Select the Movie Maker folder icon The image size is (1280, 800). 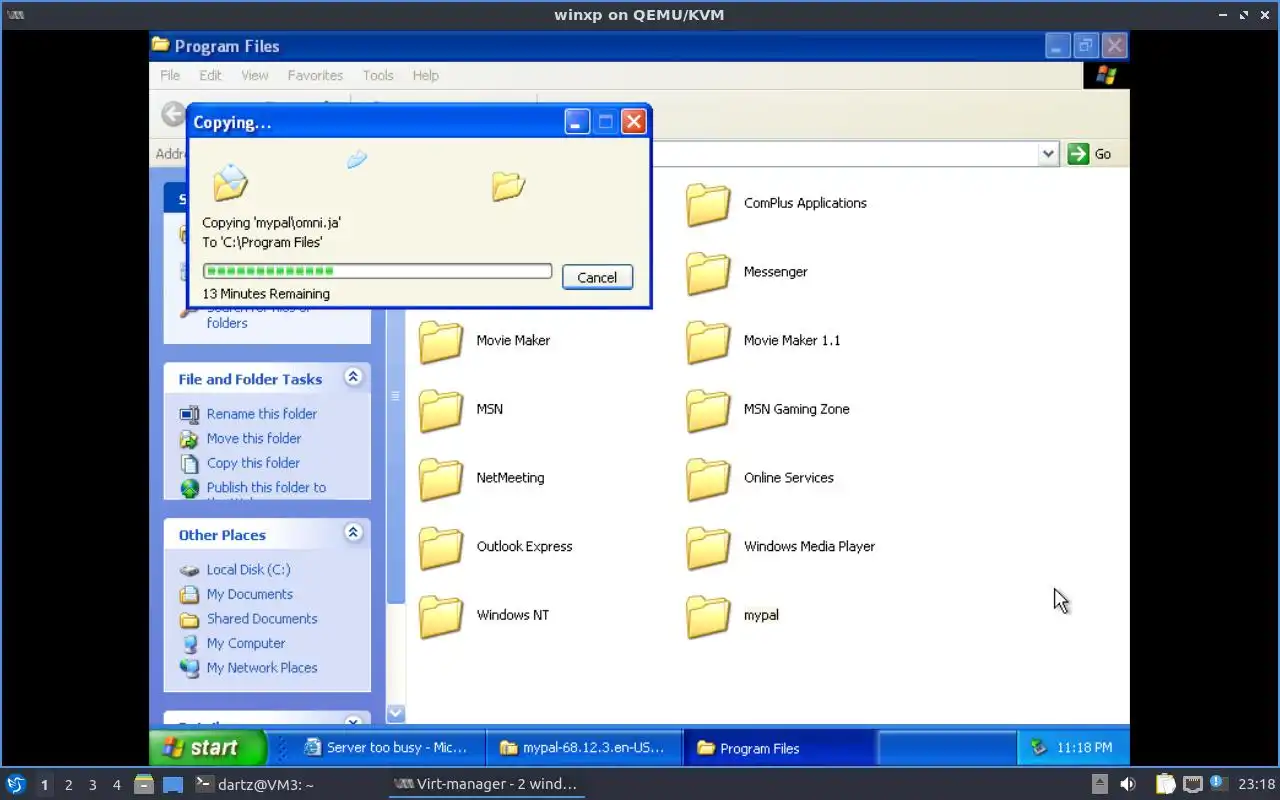click(x=441, y=342)
